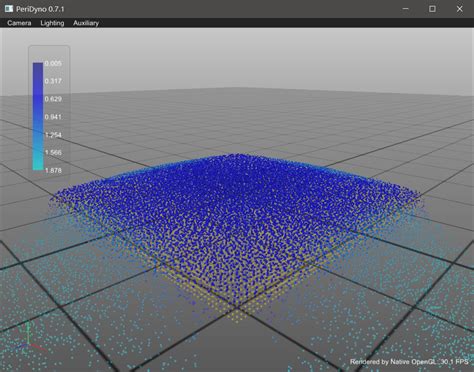Click the 1.878 legend maximum value
Screen dimensions: 474x372
[x=53, y=170]
